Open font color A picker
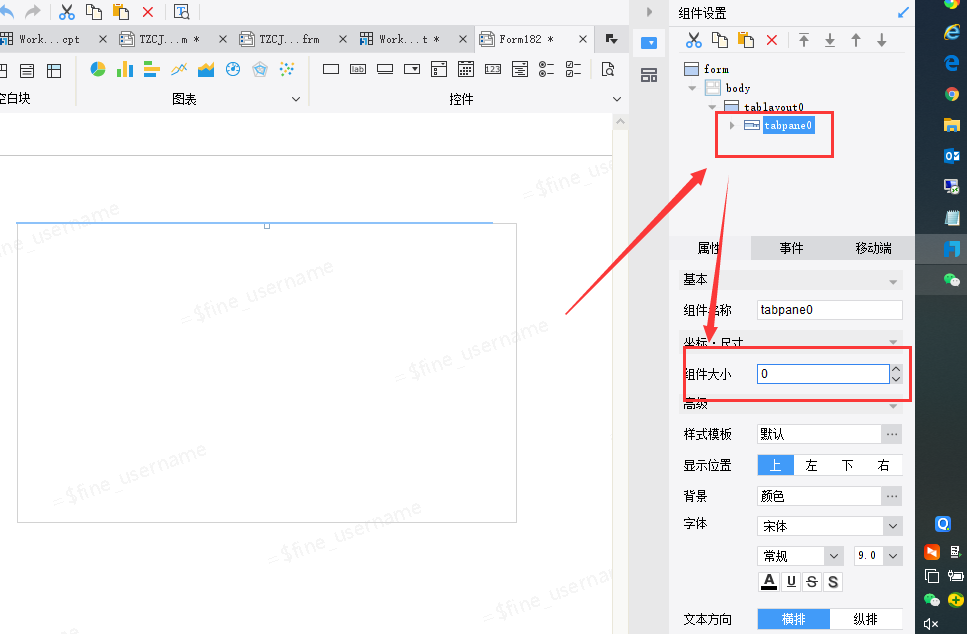 tap(769, 582)
